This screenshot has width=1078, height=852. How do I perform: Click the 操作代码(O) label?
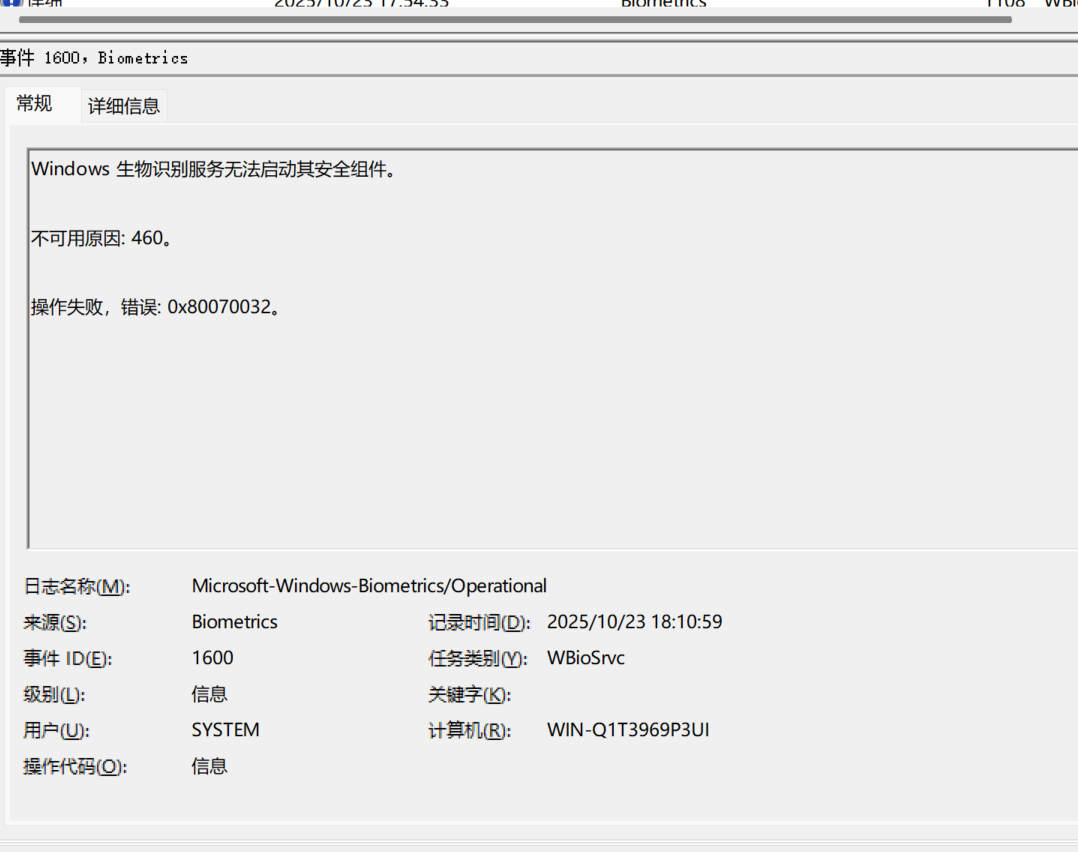tap(75, 767)
